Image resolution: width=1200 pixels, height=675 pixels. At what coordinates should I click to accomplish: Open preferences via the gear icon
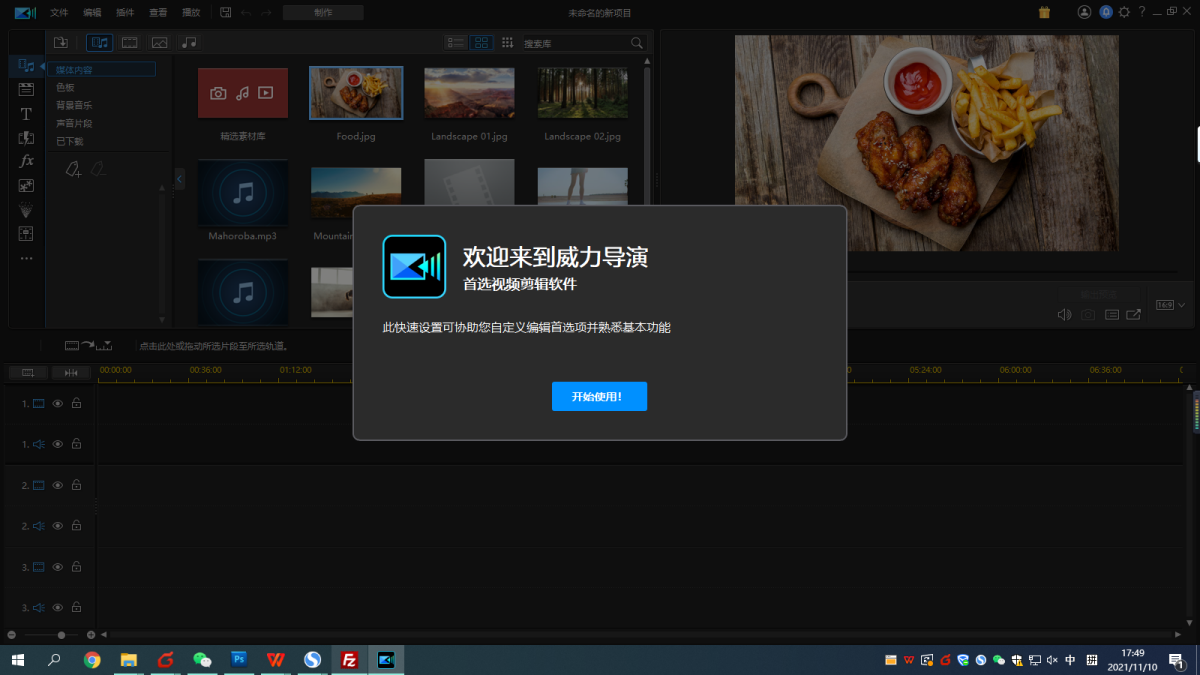tap(1124, 12)
